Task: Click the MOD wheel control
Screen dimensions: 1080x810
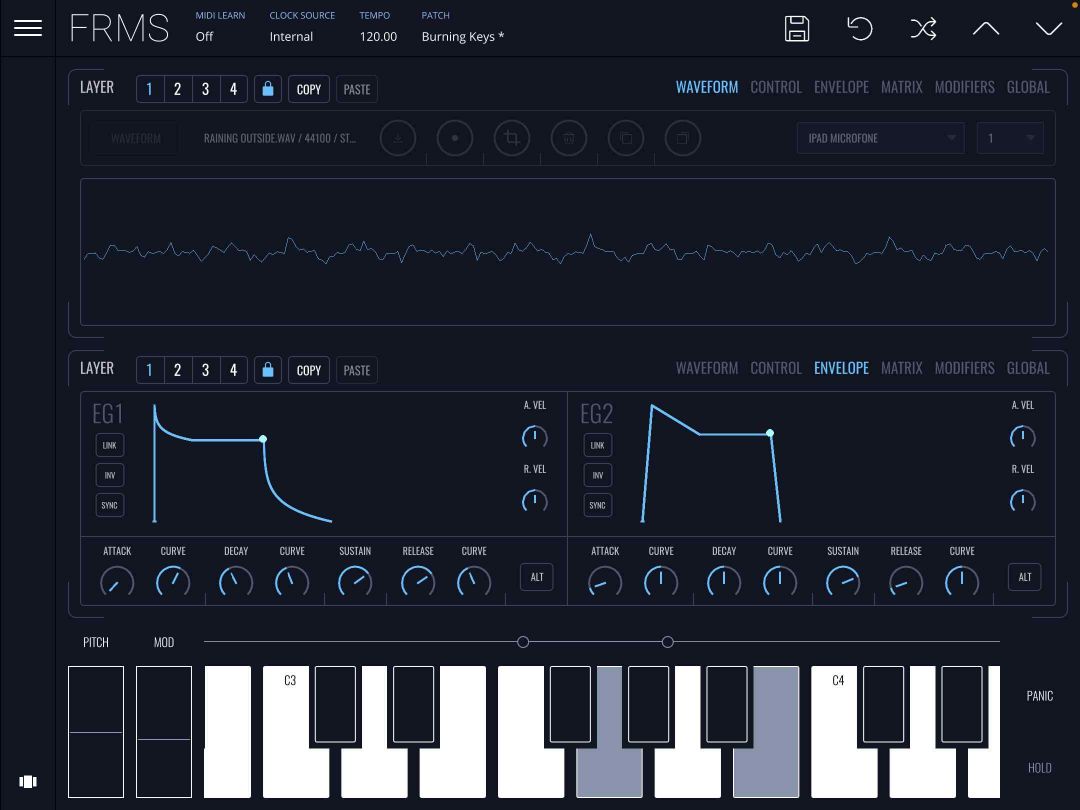Action: 163,732
